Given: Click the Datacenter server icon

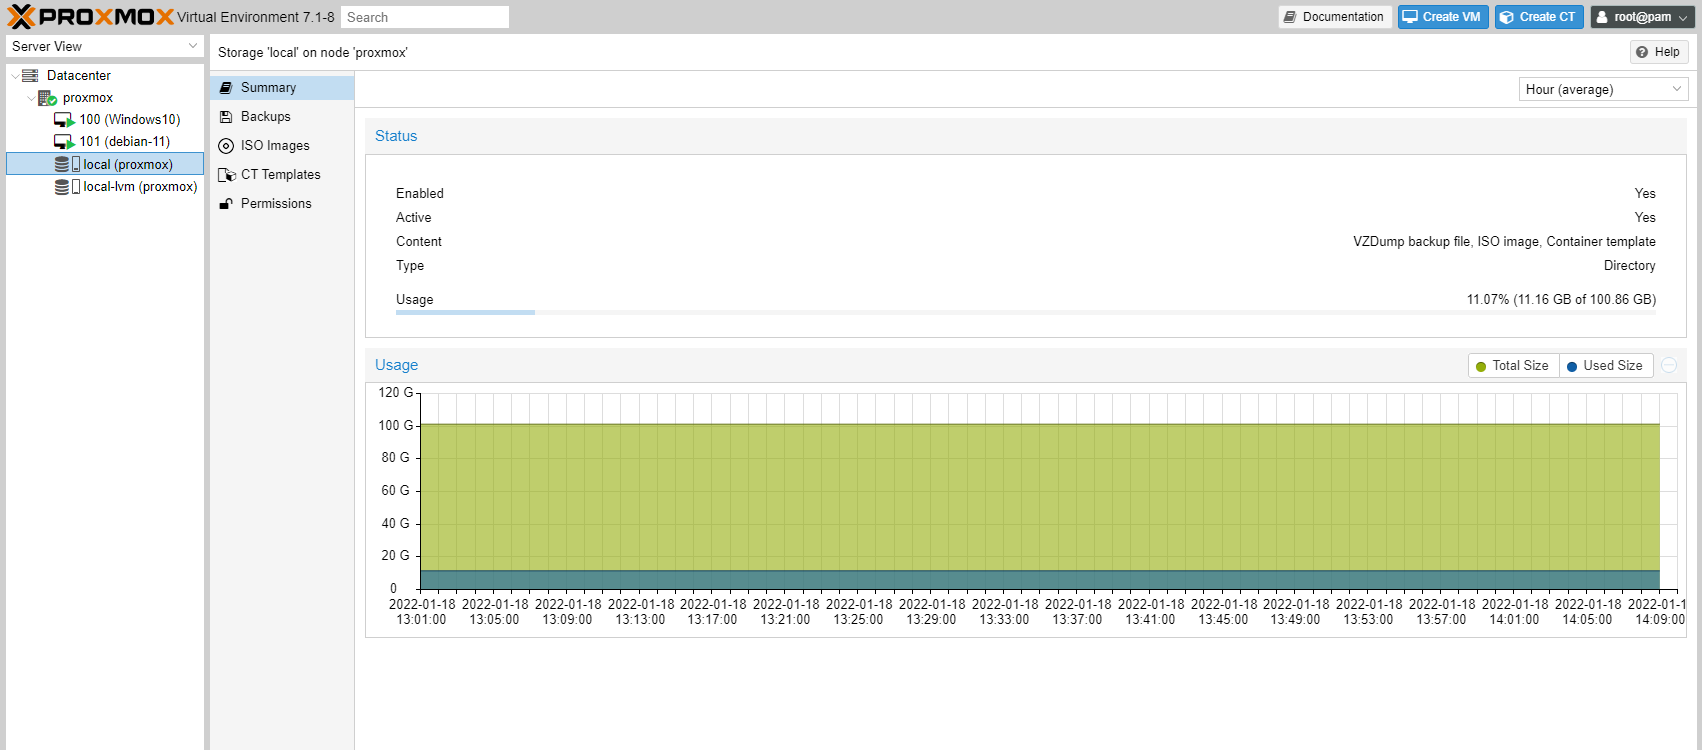Looking at the screenshot, I should tap(30, 76).
